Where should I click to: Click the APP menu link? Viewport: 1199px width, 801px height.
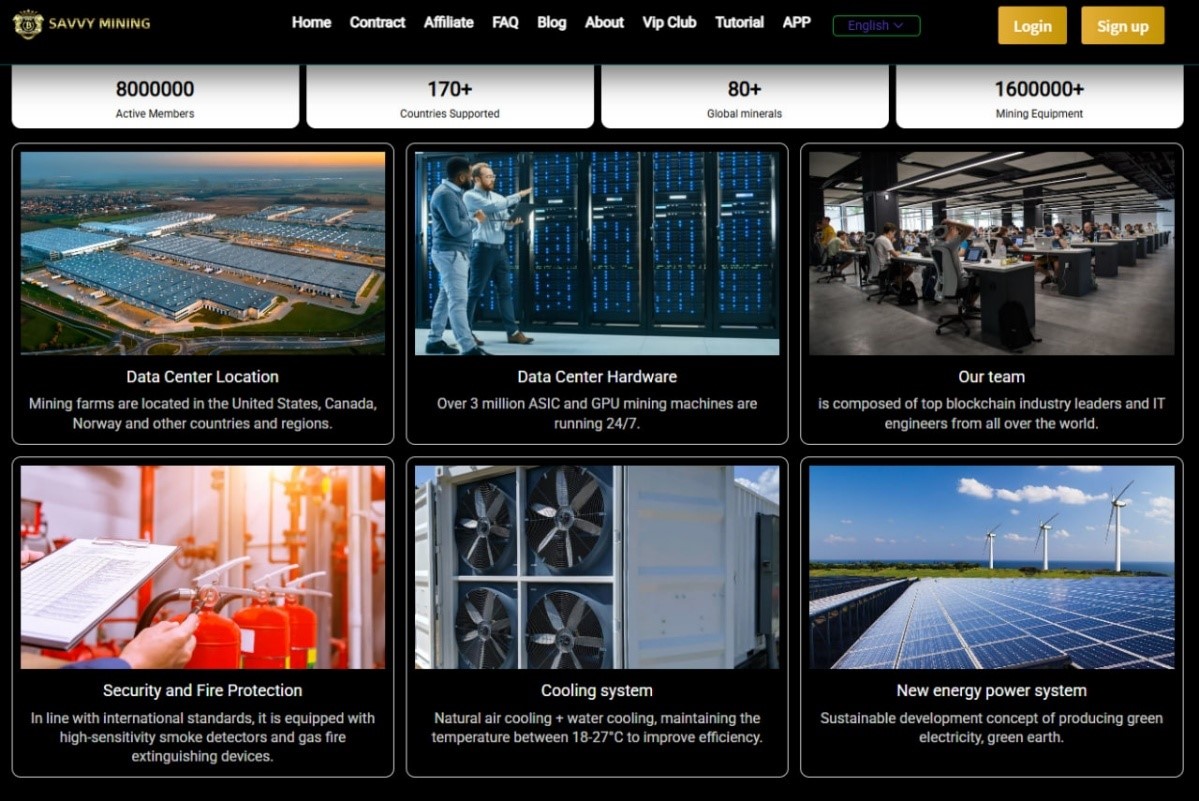(796, 22)
